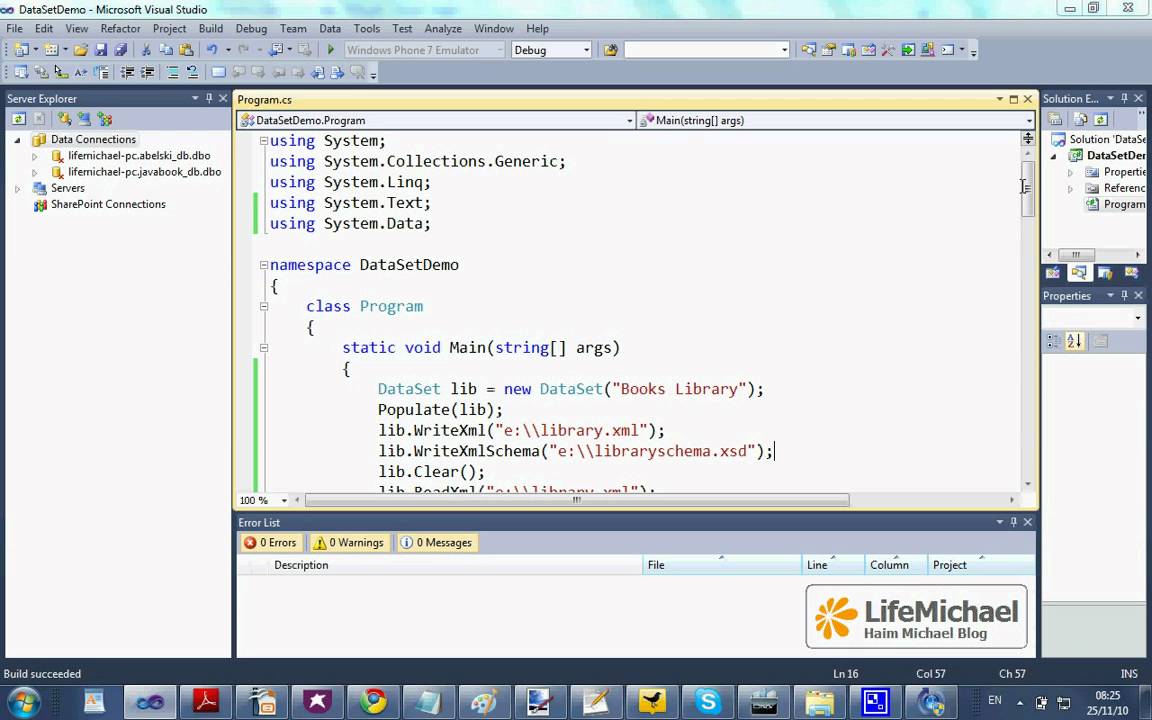Screen dimensions: 1152x720
Task: Open the Toolbox hammer-and-wrench icon
Action: pos(888,50)
